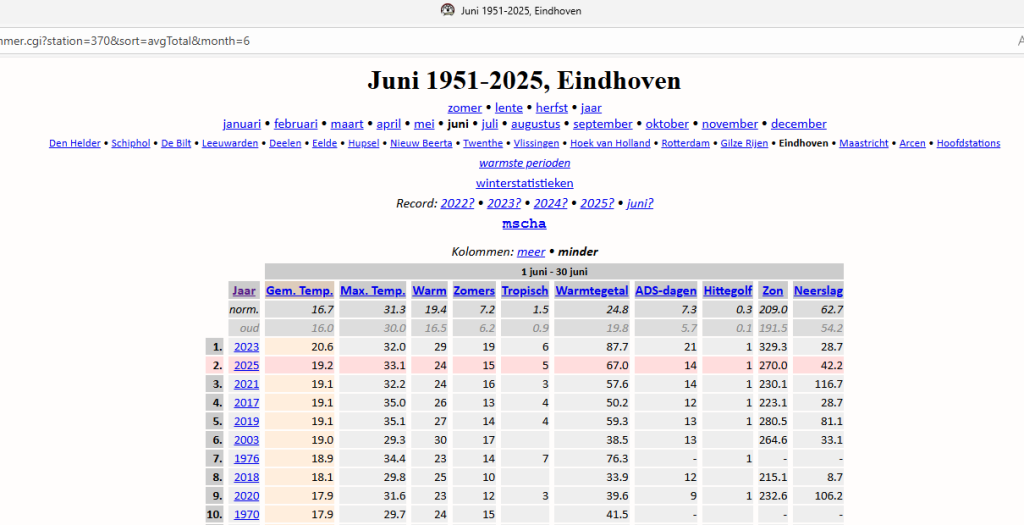Image resolution: width=1024 pixels, height=525 pixels.
Task: Click the favicon in the browser tab title
Action: (x=447, y=10)
